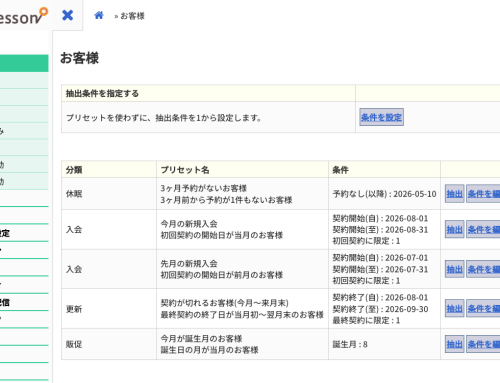Click the 契約開始(自) : 2026-08-01 condition

(380, 218)
